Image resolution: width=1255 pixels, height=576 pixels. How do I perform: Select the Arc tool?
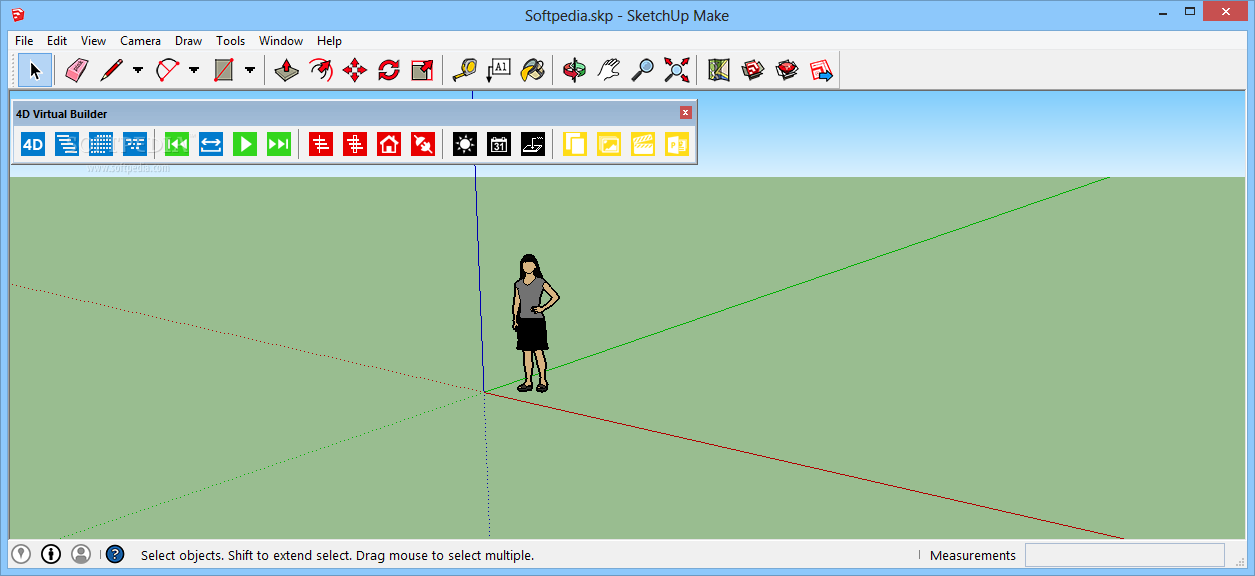(x=167, y=70)
